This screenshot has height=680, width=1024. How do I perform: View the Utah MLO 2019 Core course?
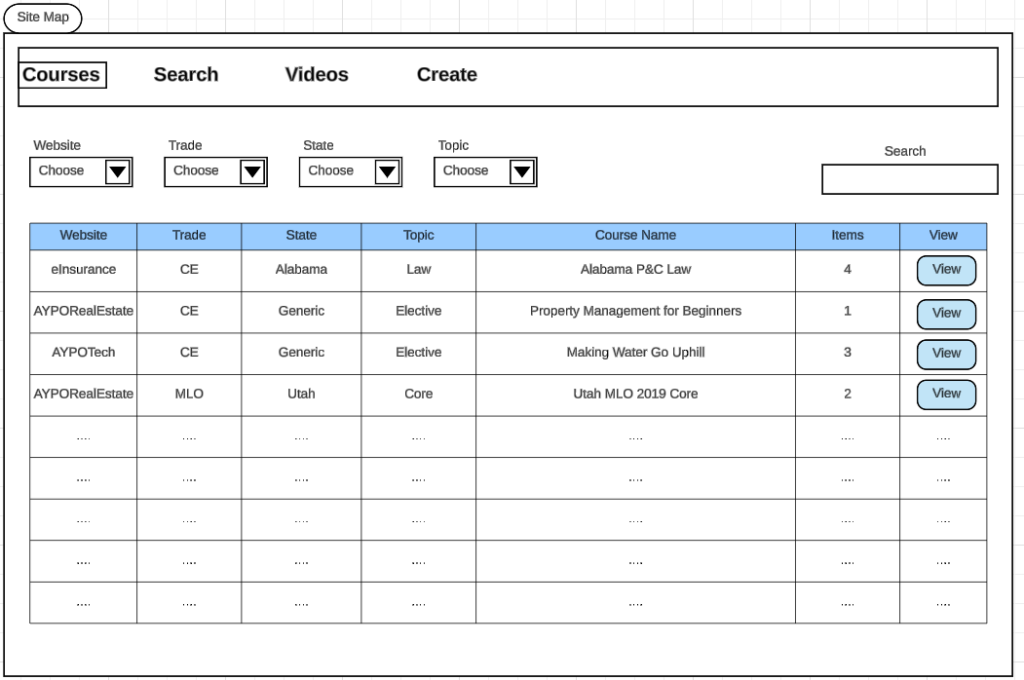point(946,394)
